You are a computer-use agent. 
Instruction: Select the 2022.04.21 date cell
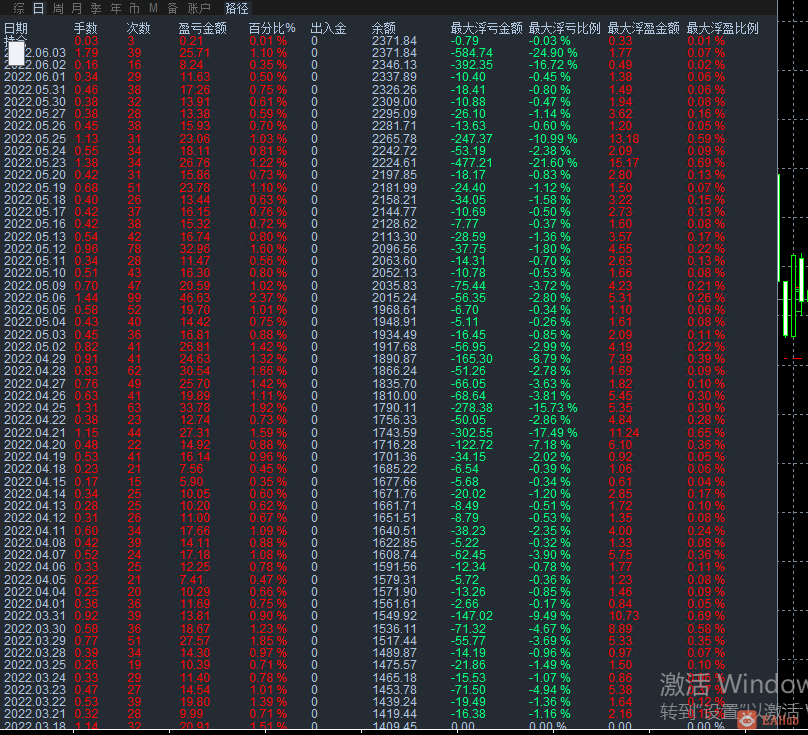coord(35,432)
